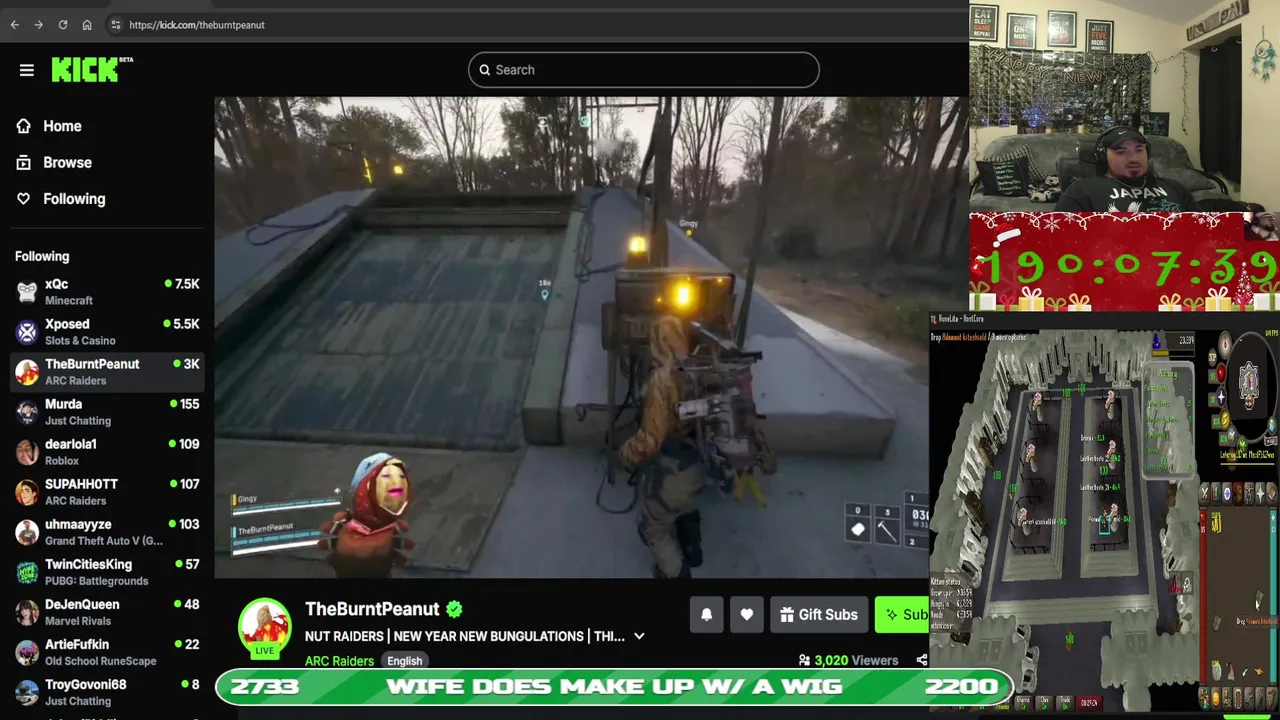
Task: Open Xposed channel in Following list
Action: coord(106,332)
